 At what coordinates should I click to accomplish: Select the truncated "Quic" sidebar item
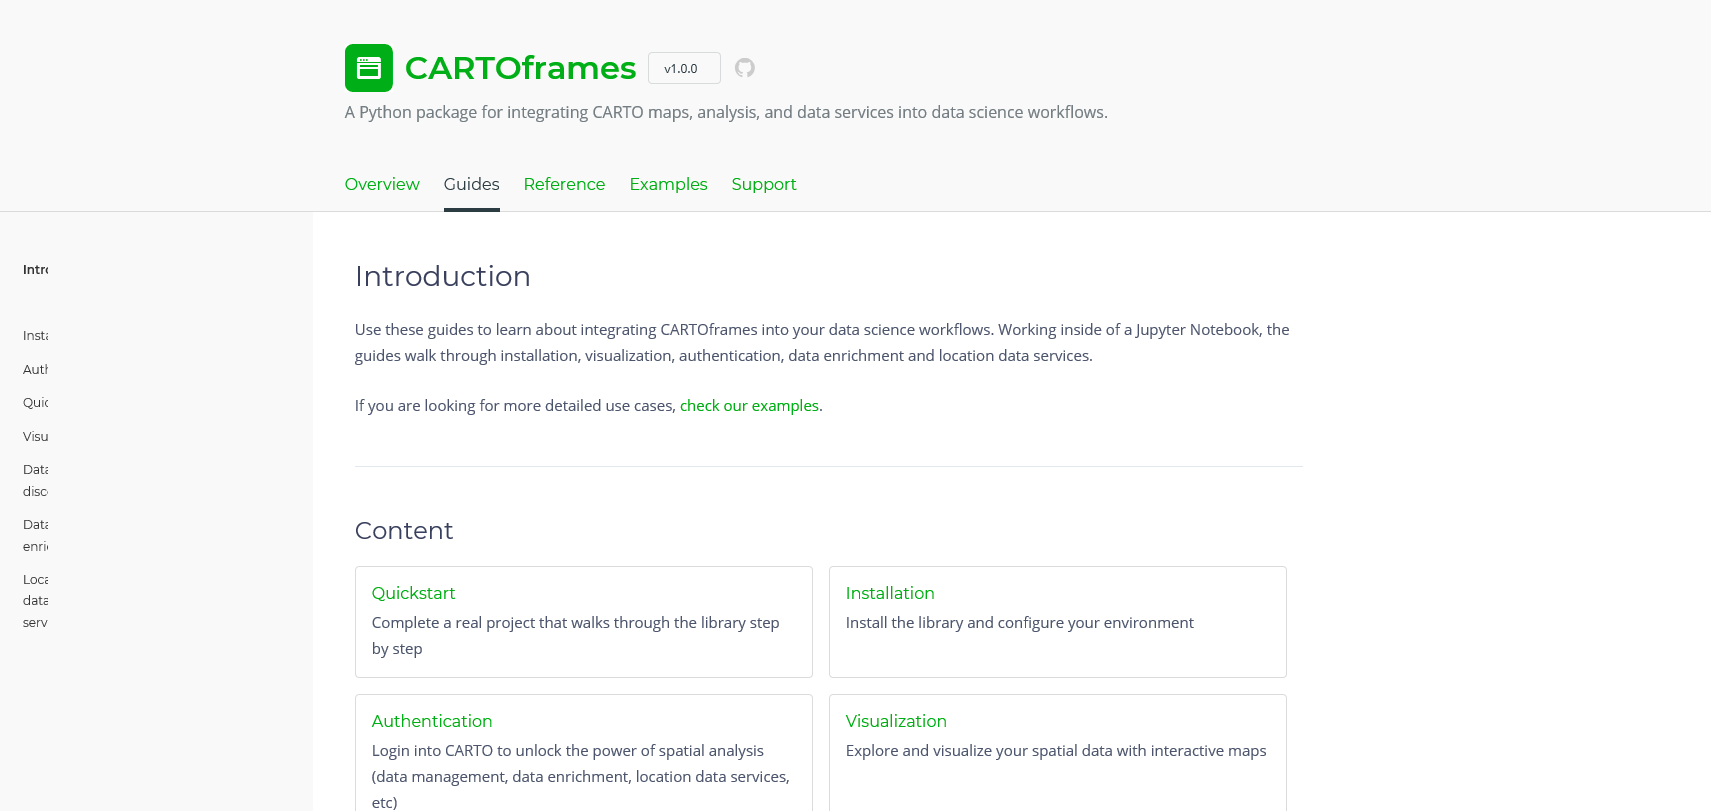point(36,403)
